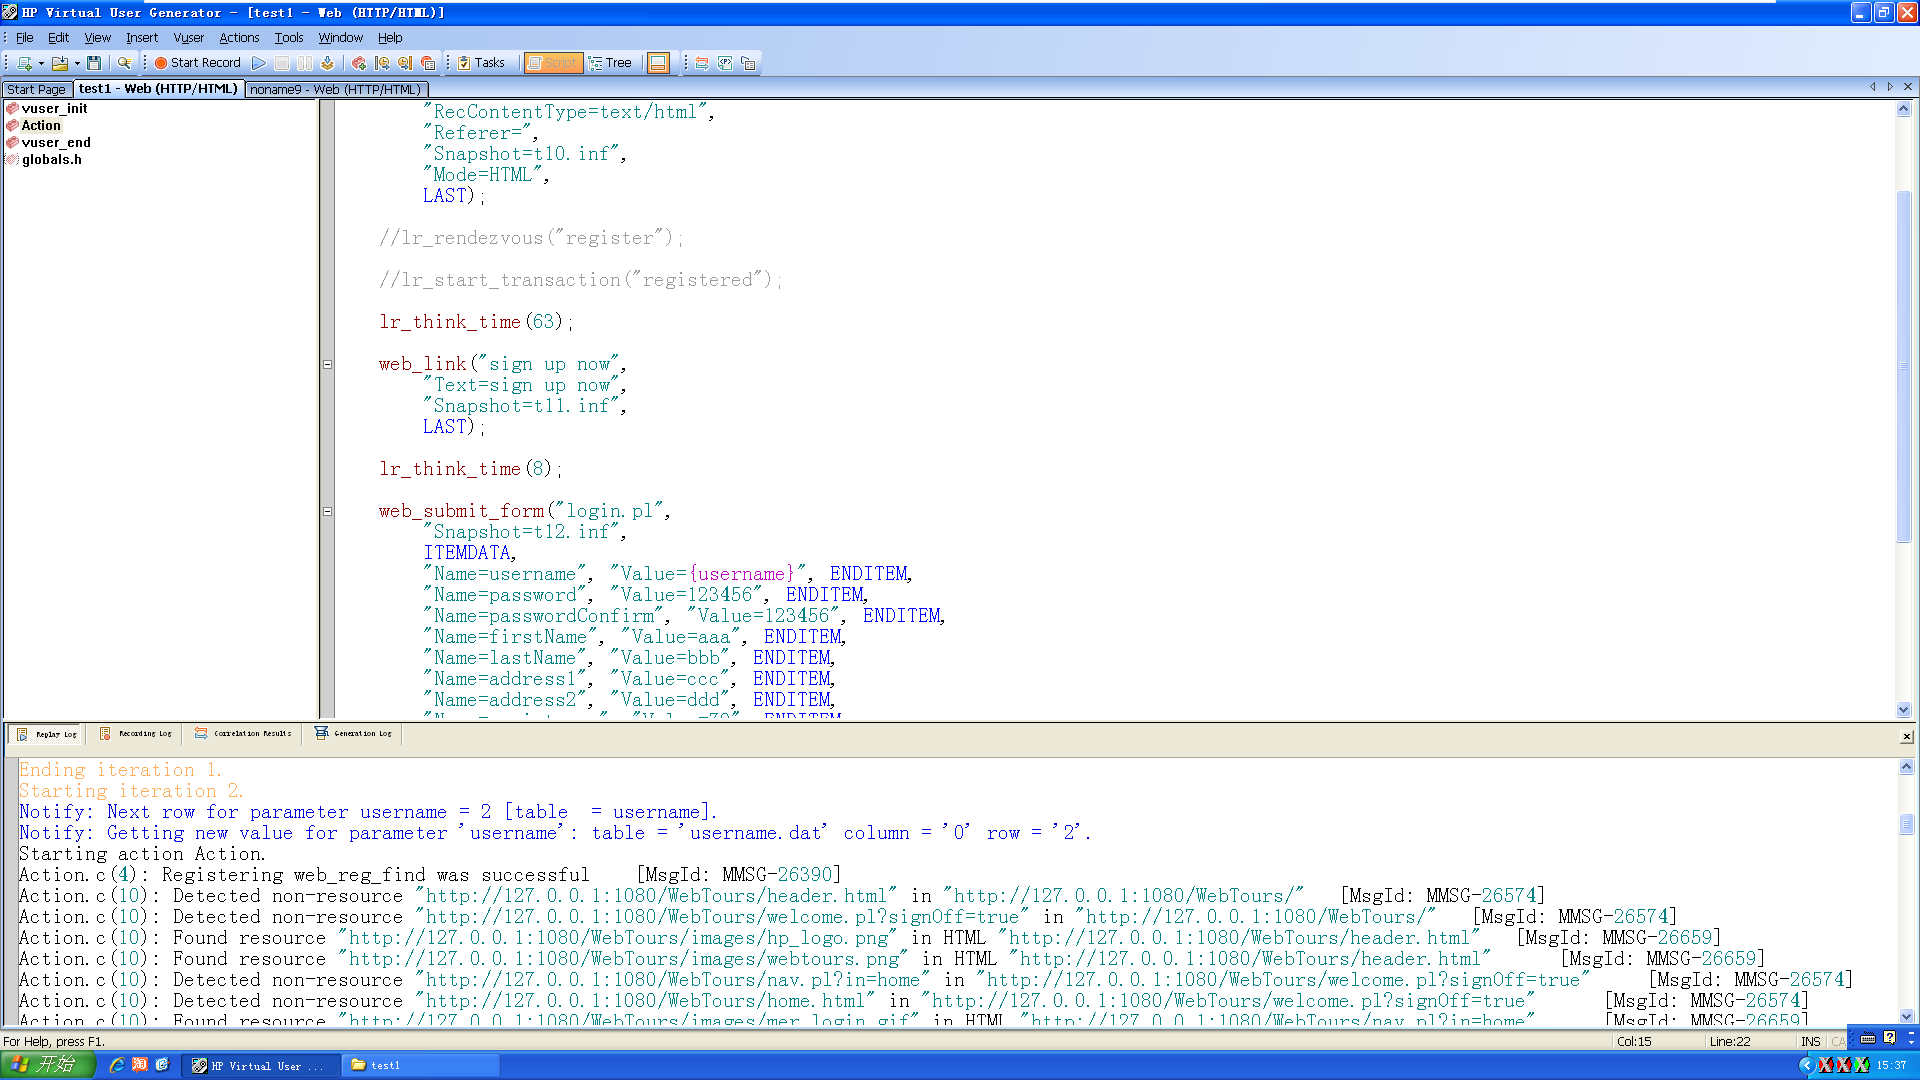Collapse the web_submit_form code block
Image resolution: width=1920 pixels, height=1080 pixels.
[327, 512]
